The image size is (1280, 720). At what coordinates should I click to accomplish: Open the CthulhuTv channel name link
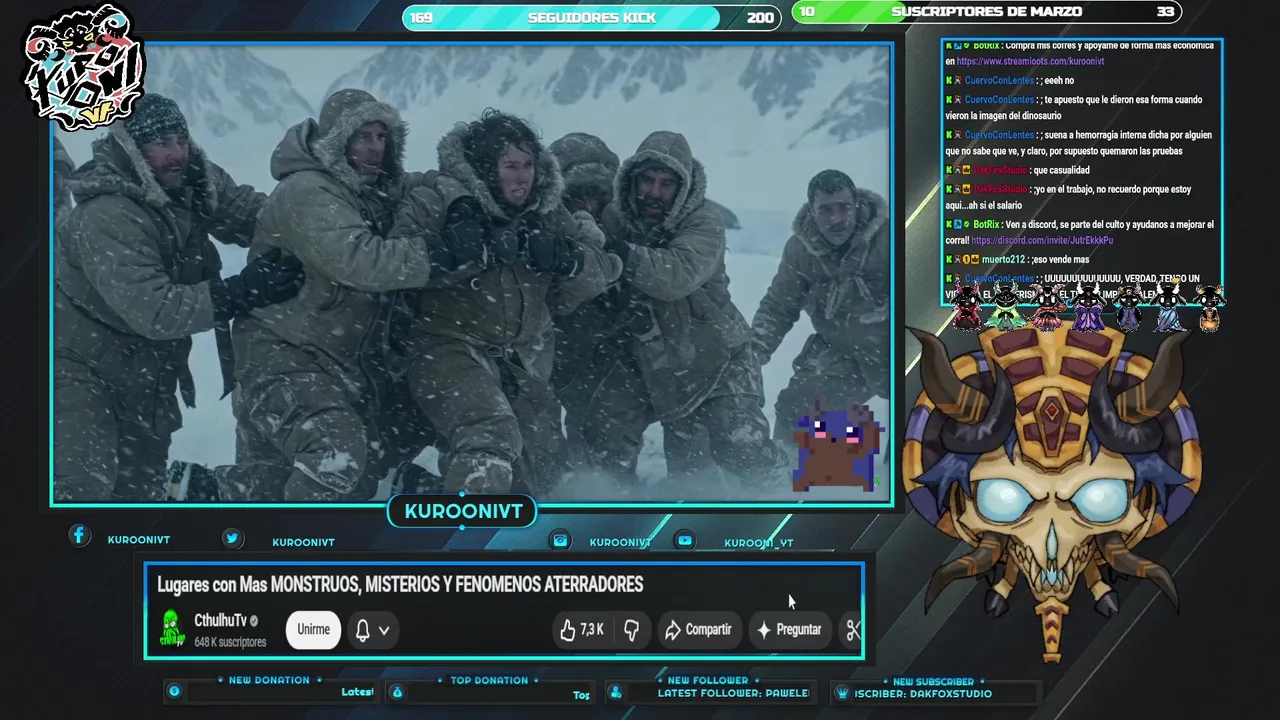[x=220, y=621]
